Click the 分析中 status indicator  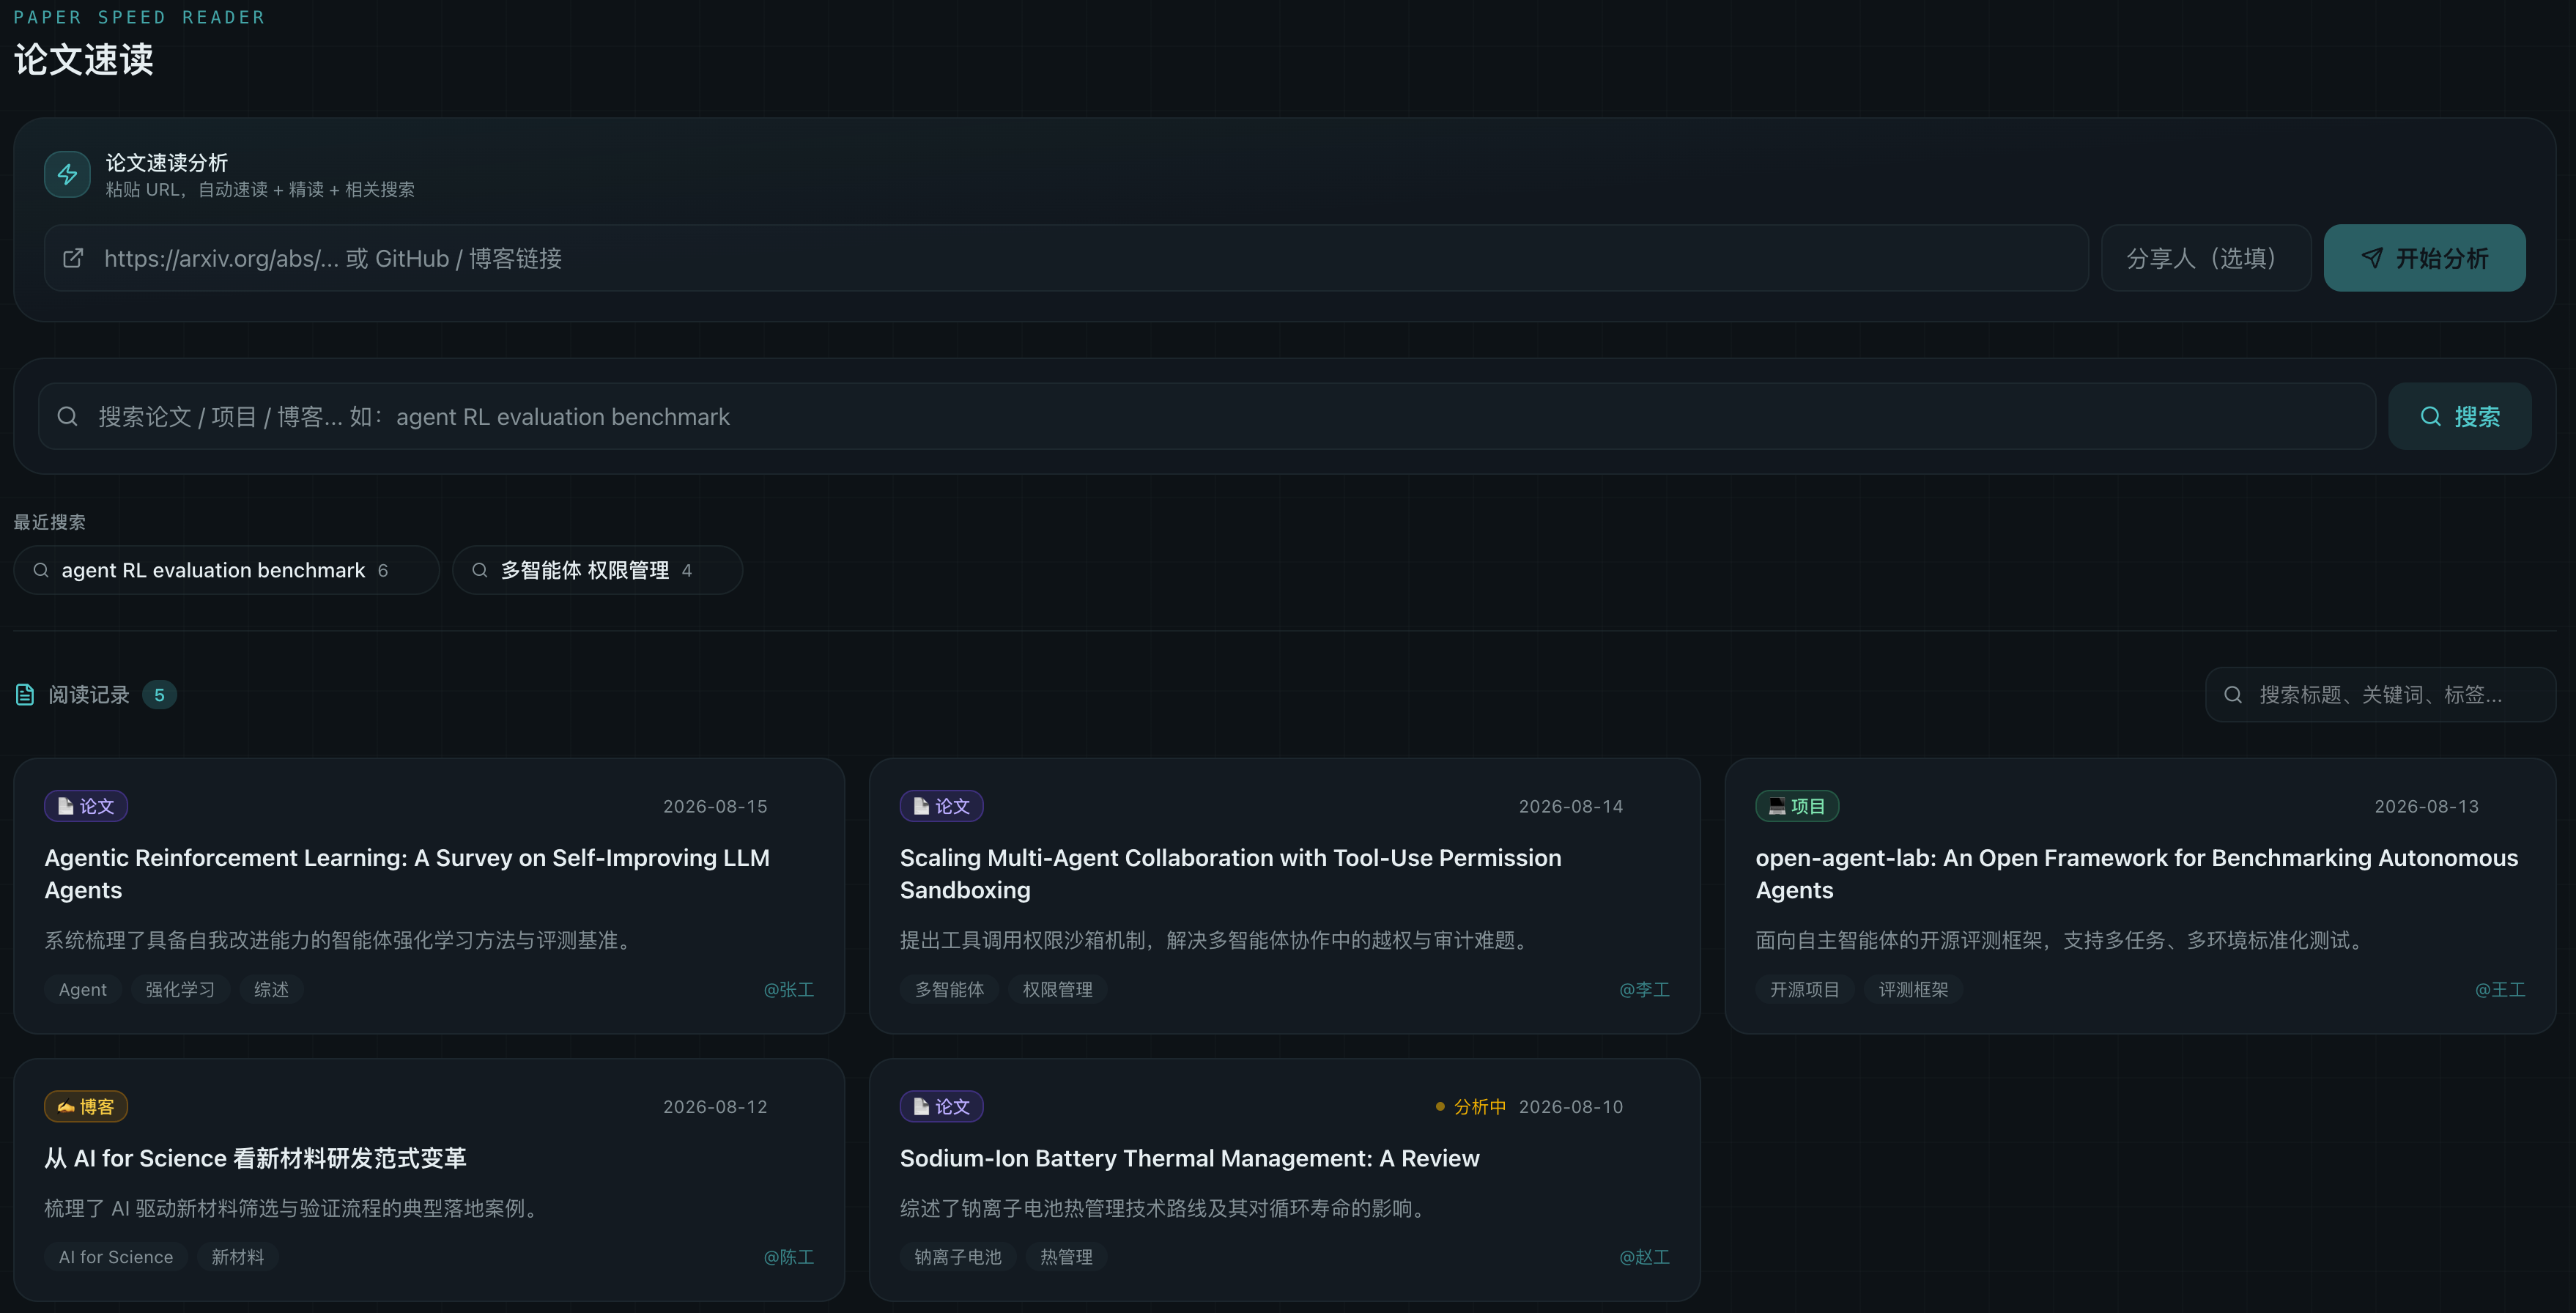(1470, 1106)
